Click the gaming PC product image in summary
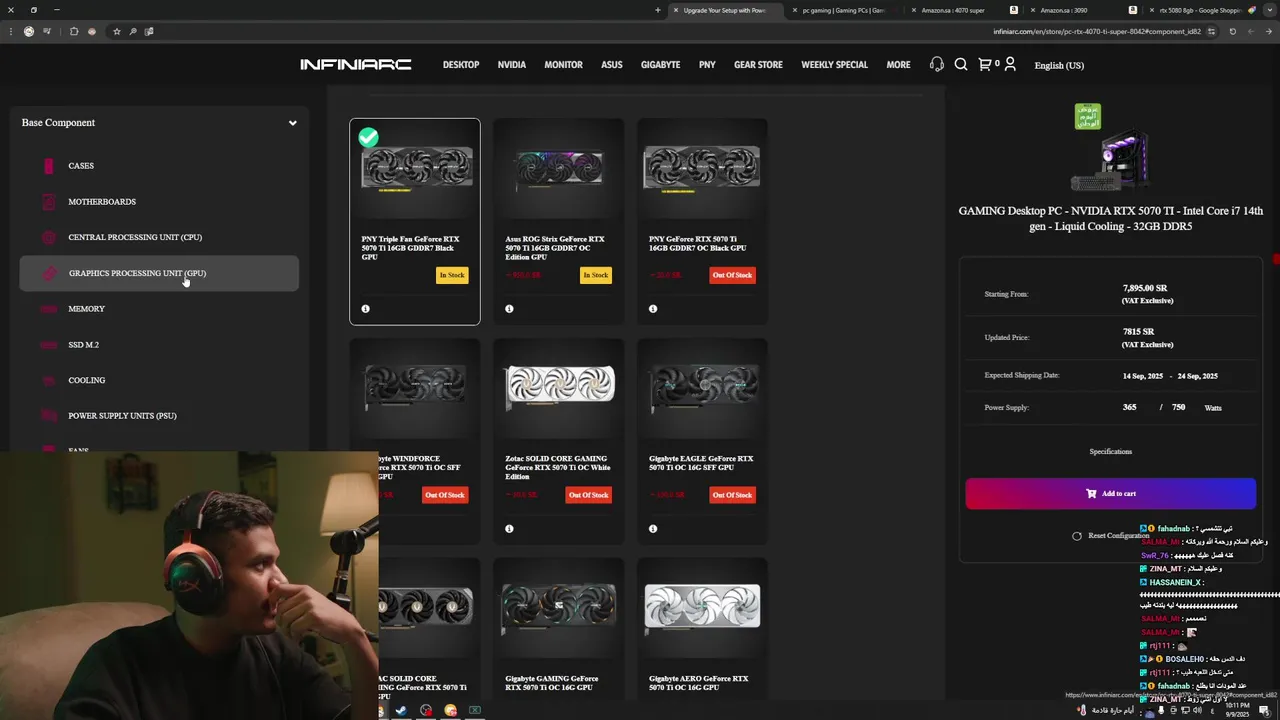Image resolution: width=1280 pixels, height=720 pixels. click(1110, 160)
